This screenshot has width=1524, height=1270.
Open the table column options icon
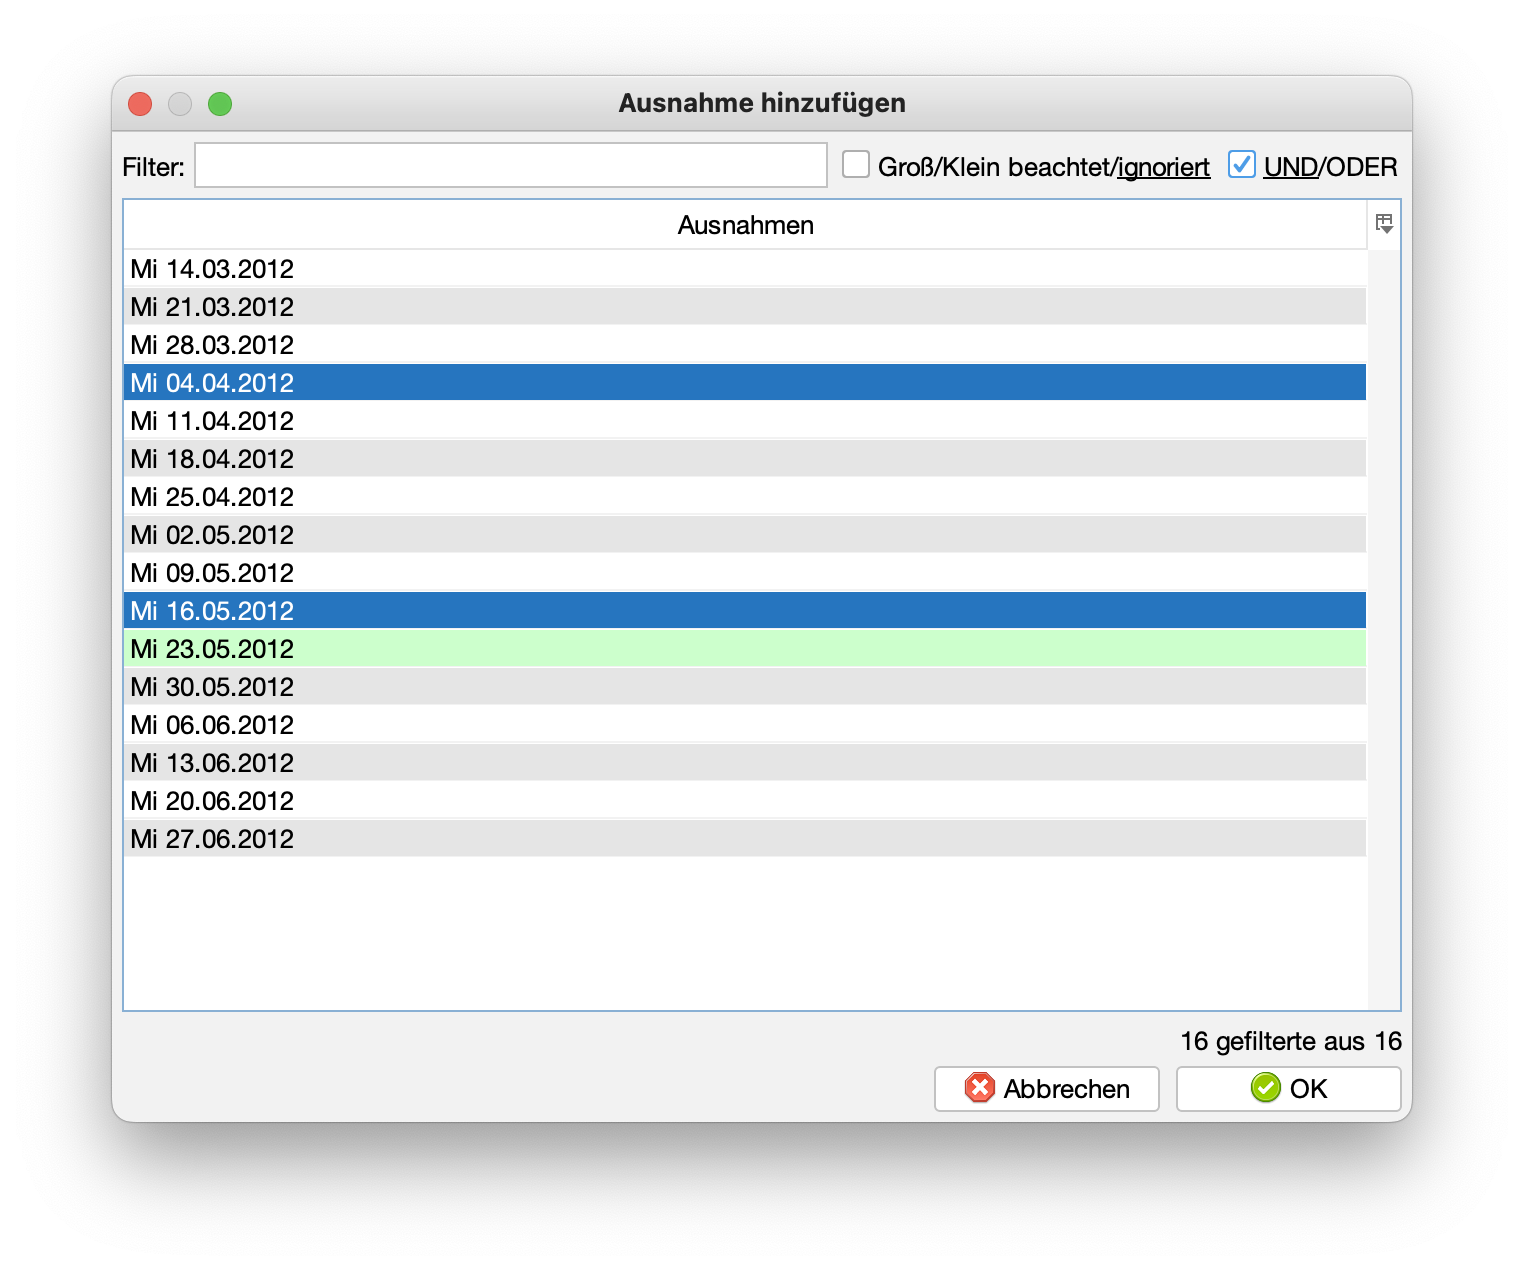pyautogui.click(x=1384, y=224)
